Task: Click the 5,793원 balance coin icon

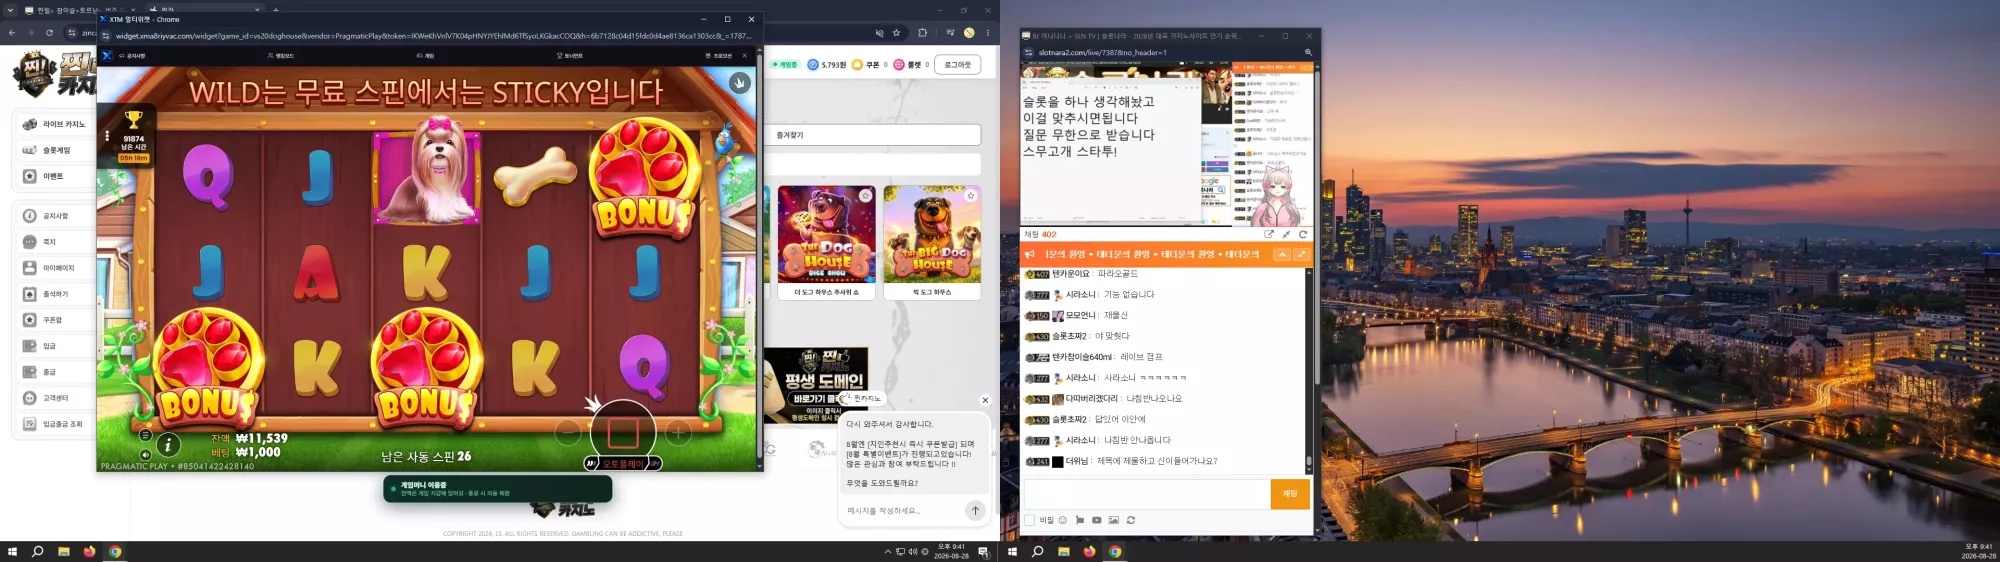Action: point(813,65)
